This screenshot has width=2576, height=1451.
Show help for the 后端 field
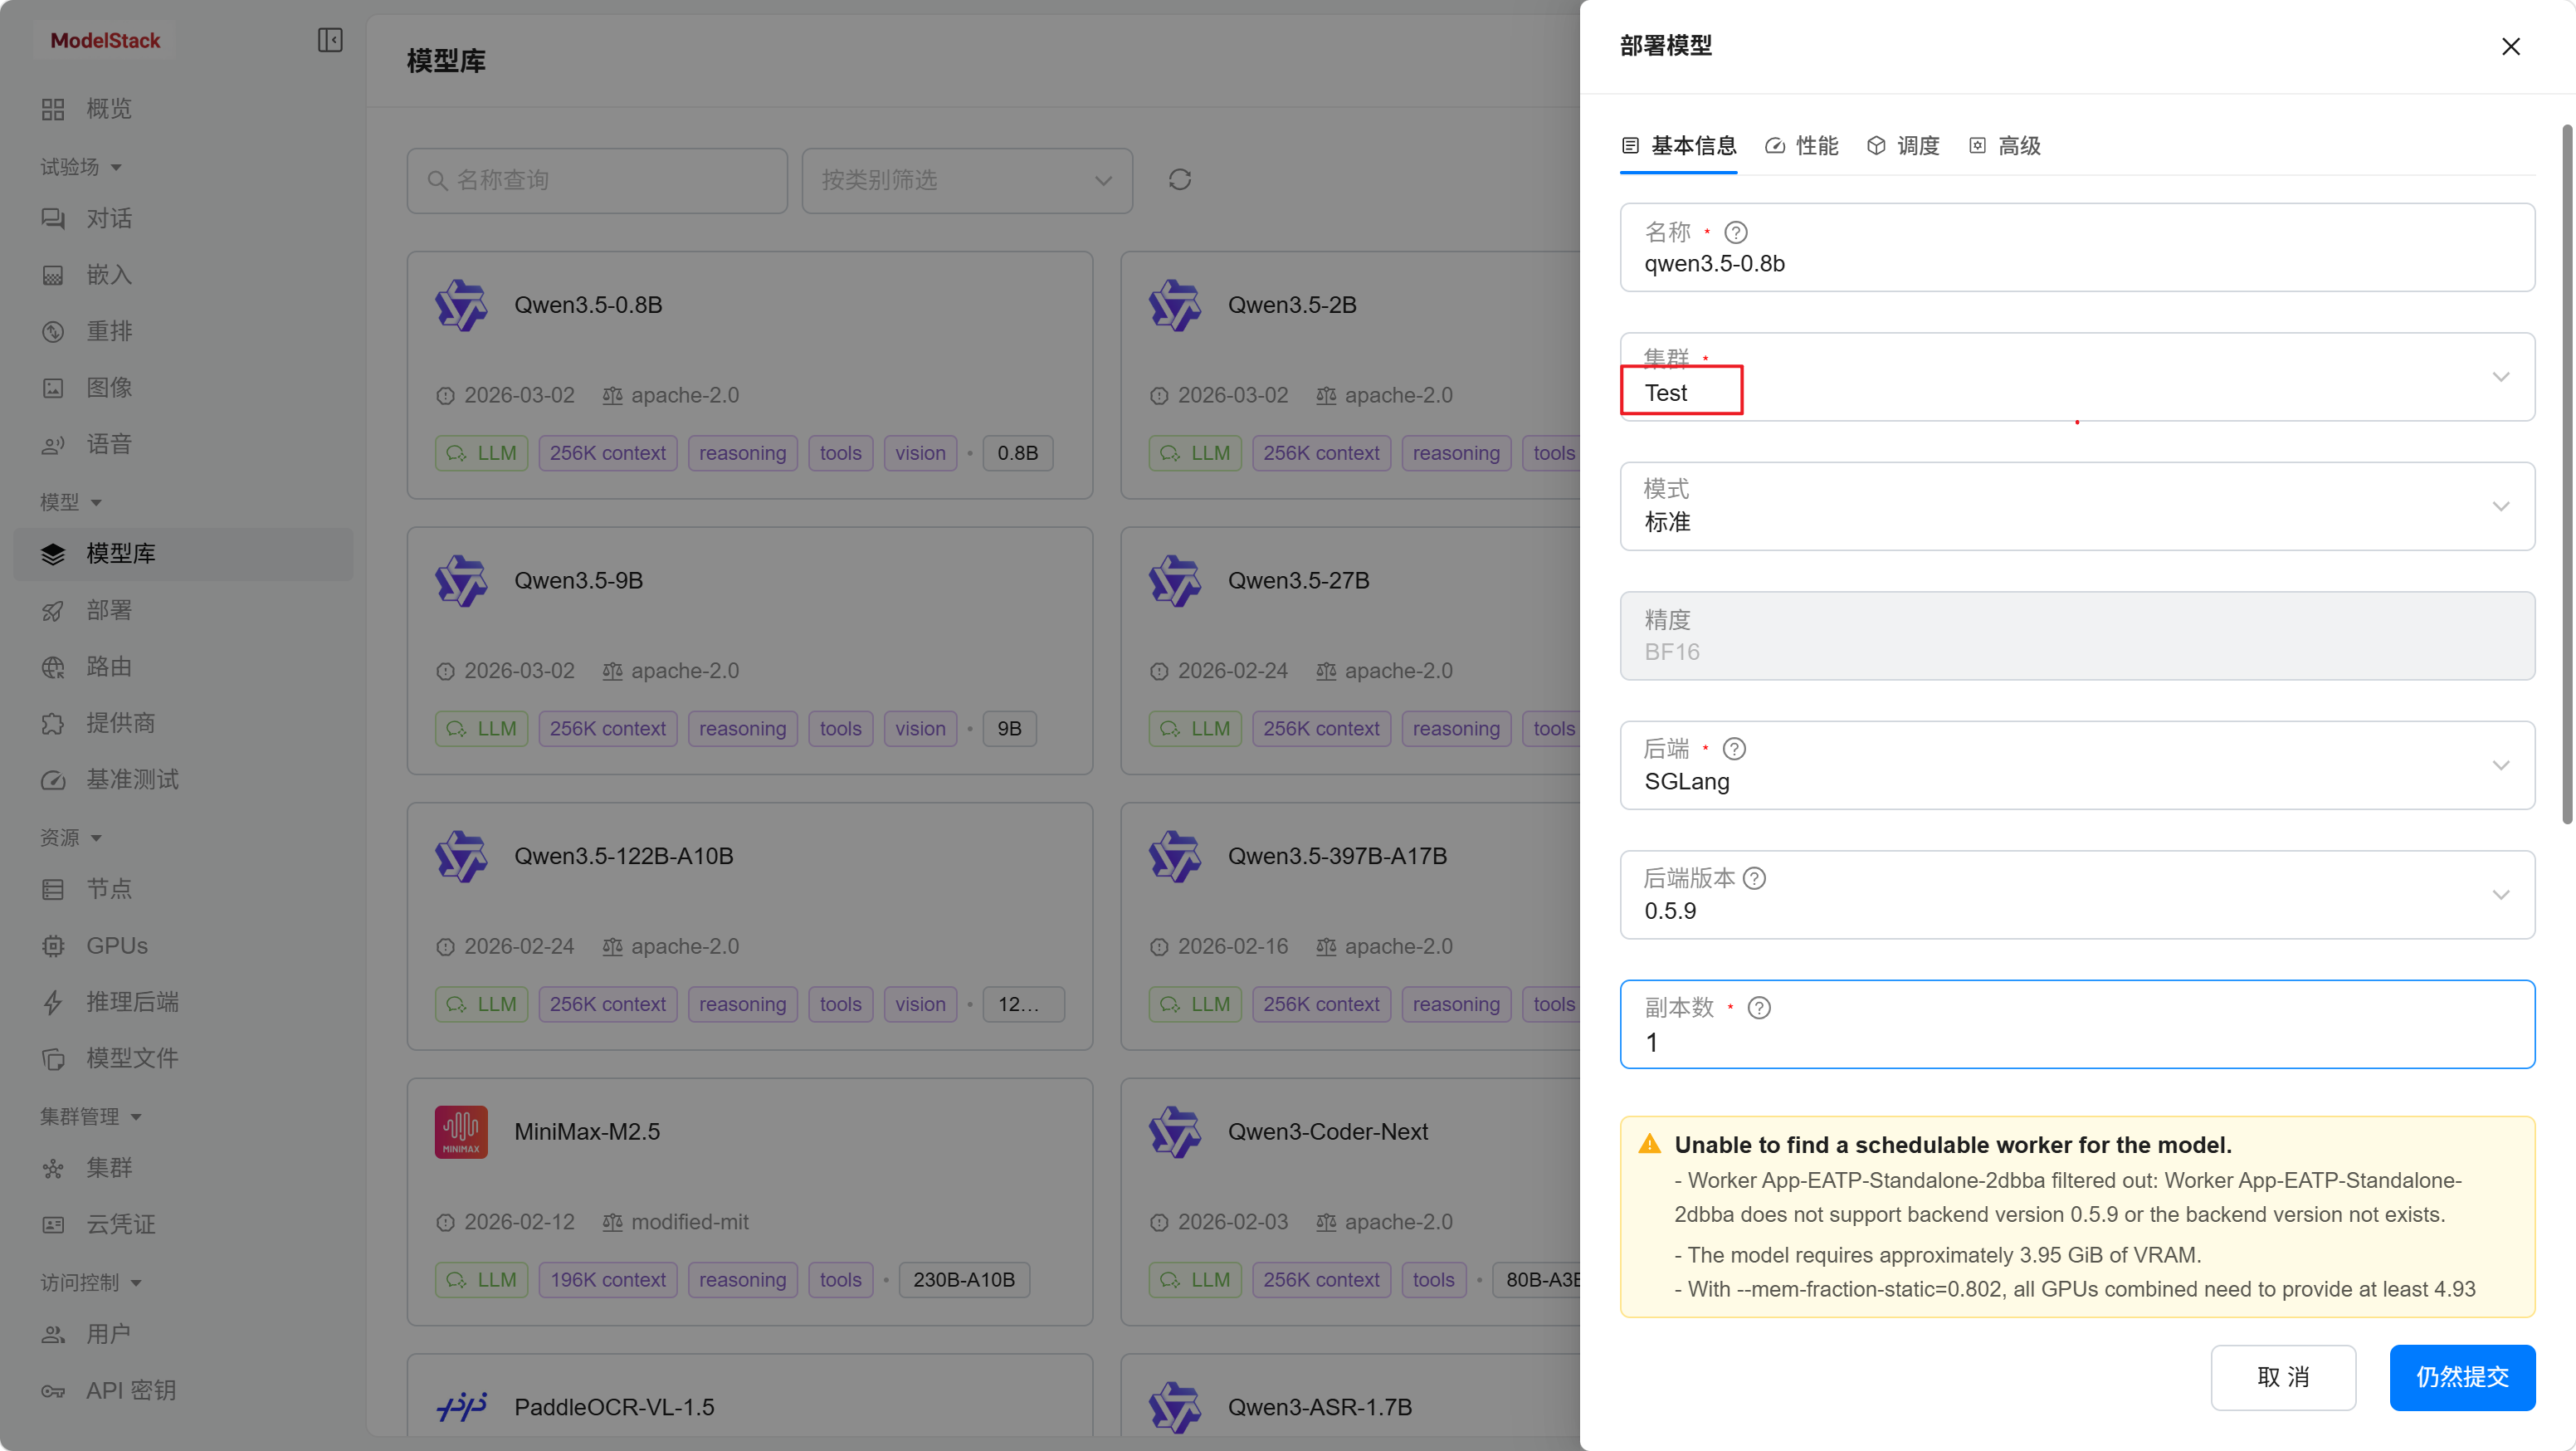1735,749
